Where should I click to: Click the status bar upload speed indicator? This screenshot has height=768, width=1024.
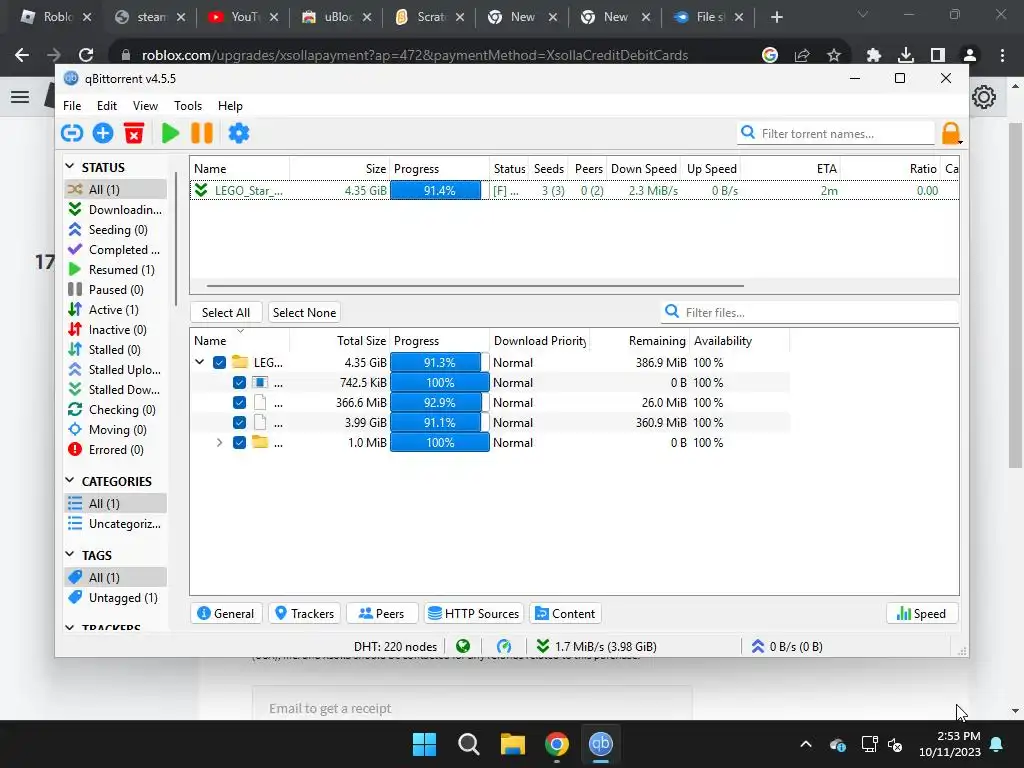(787, 647)
